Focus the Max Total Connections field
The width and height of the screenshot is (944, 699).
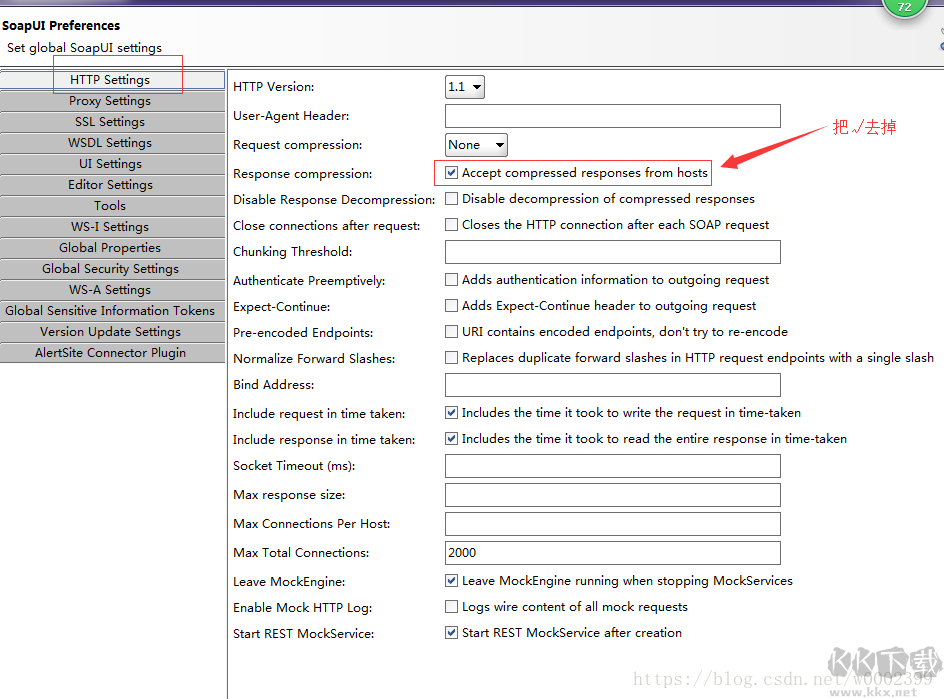(x=612, y=553)
